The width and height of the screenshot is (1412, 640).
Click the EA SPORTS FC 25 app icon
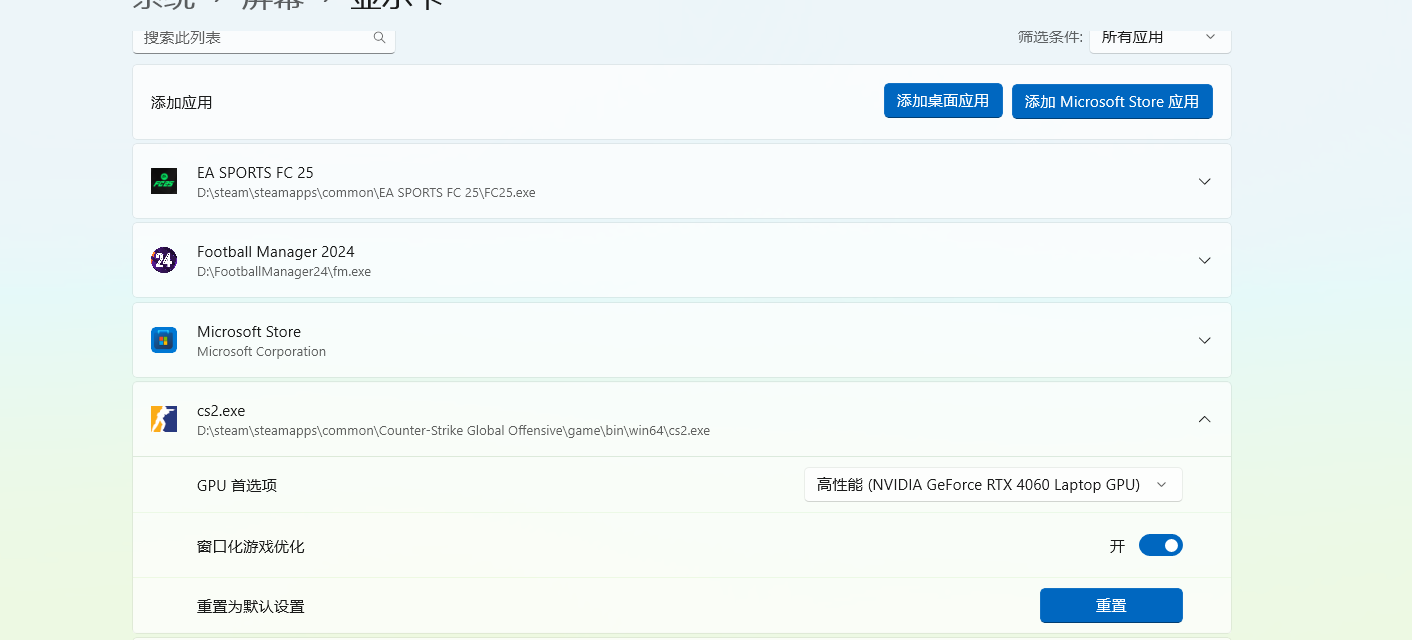point(164,181)
